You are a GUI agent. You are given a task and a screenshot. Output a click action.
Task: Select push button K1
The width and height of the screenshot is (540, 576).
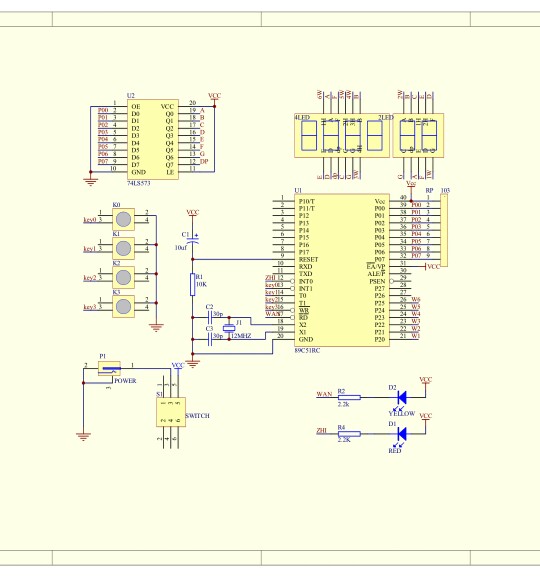(x=123, y=248)
